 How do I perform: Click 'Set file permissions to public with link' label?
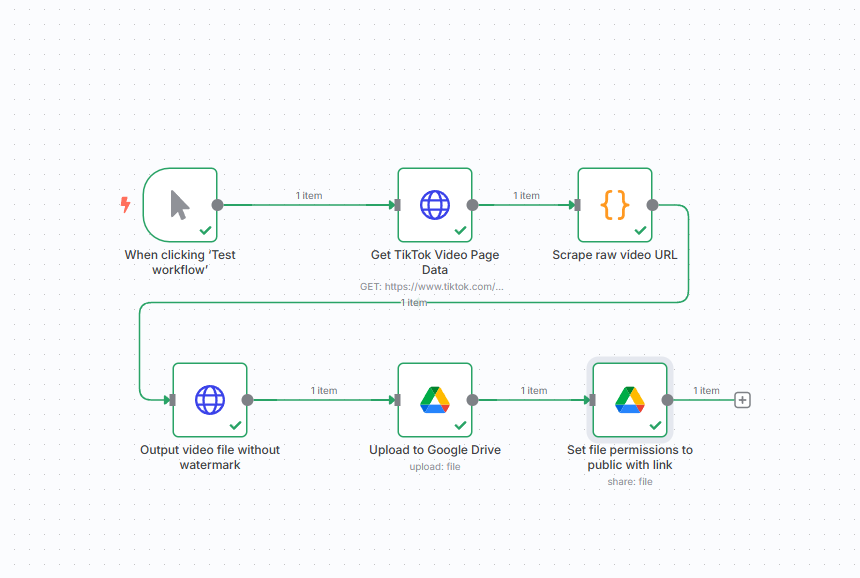pyautogui.click(x=630, y=457)
